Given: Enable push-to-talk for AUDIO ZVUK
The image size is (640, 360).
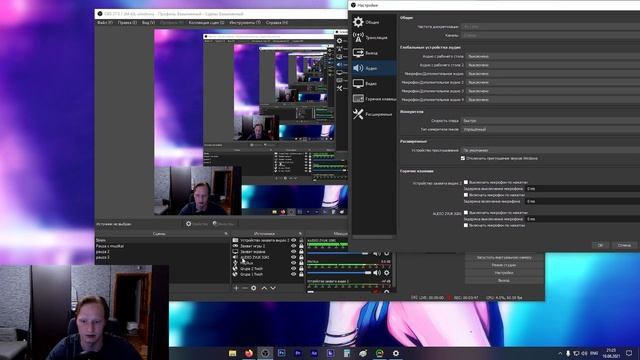Looking at the screenshot, I should 466,225.
